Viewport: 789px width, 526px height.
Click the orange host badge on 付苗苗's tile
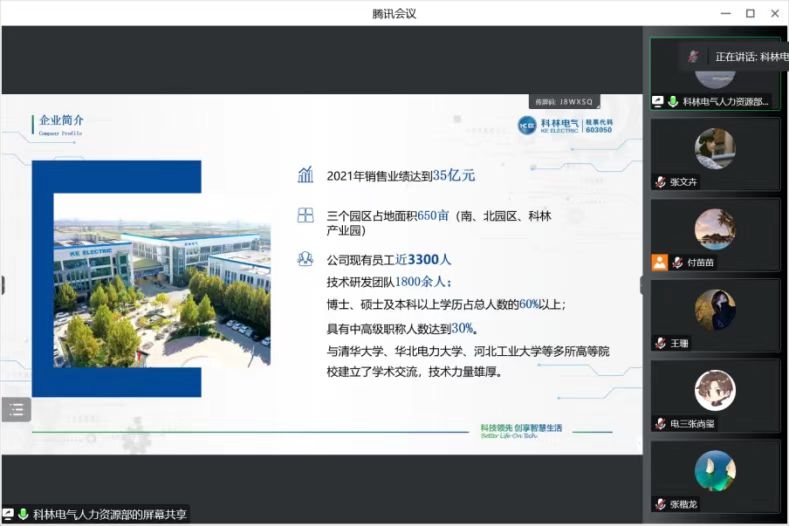click(660, 262)
